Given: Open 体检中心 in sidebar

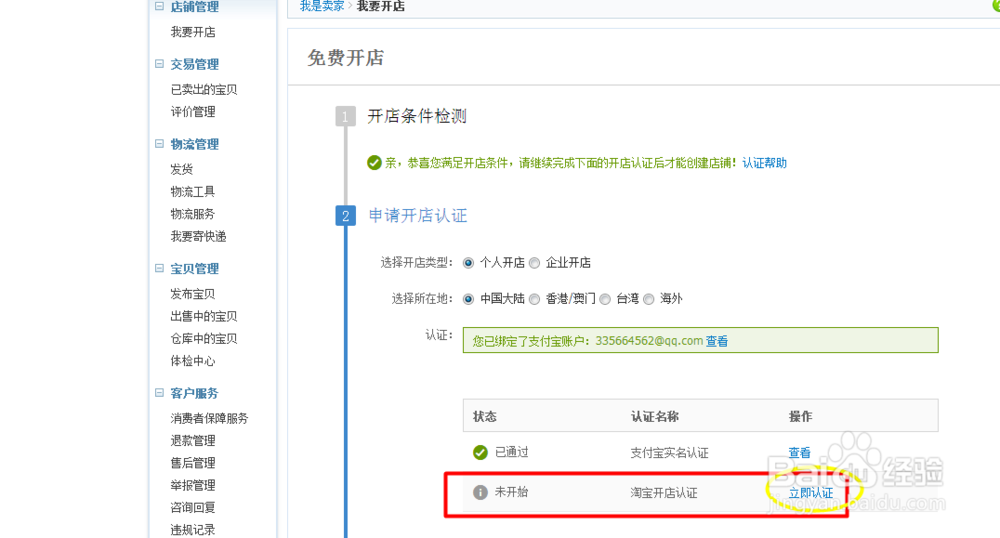Looking at the screenshot, I should point(193,360).
